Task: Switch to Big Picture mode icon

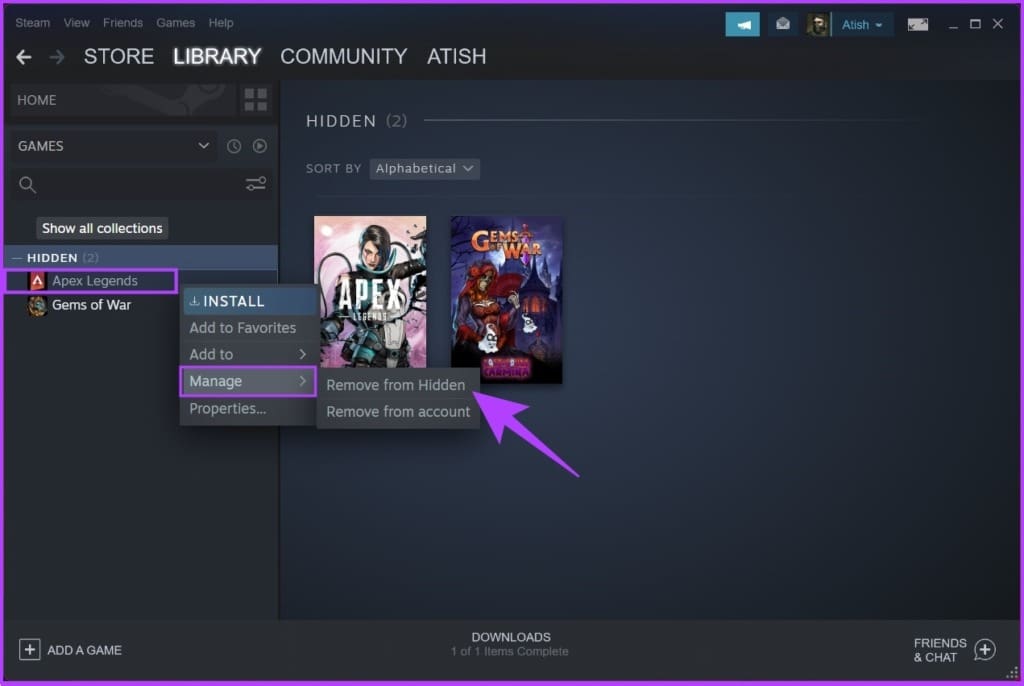Action: (x=918, y=25)
